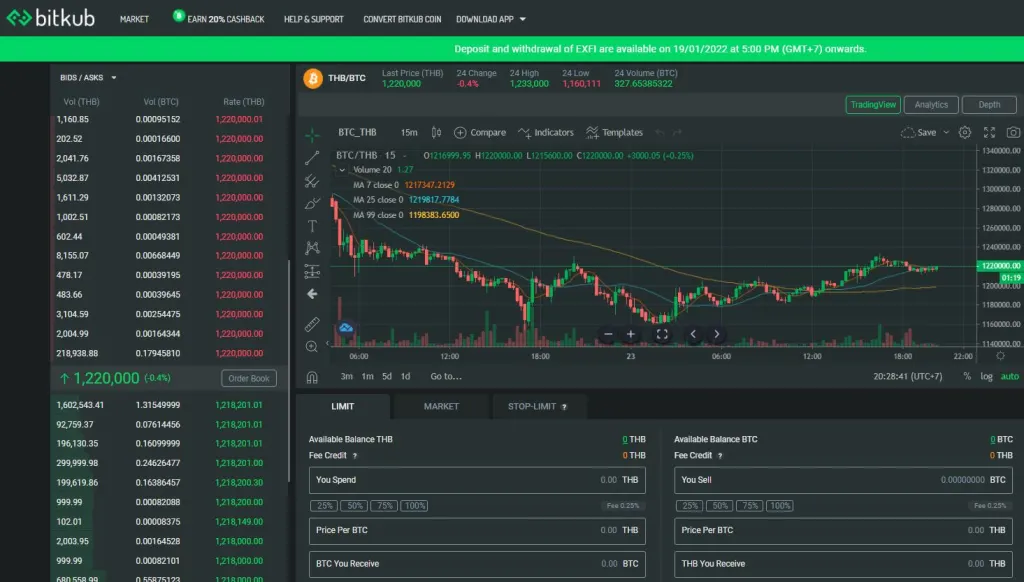Expand the Download App dropdown
This screenshot has width=1024, height=582.
[x=522, y=20]
